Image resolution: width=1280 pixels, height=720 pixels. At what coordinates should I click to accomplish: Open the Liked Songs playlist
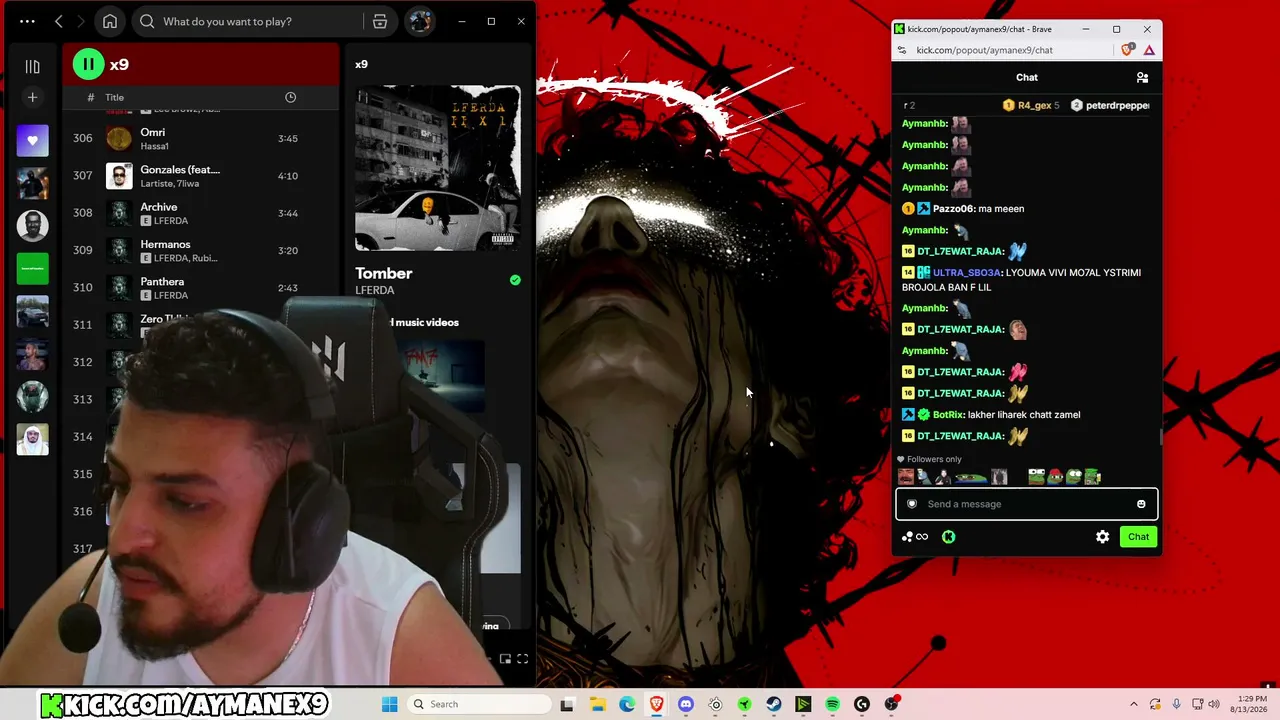32,140
